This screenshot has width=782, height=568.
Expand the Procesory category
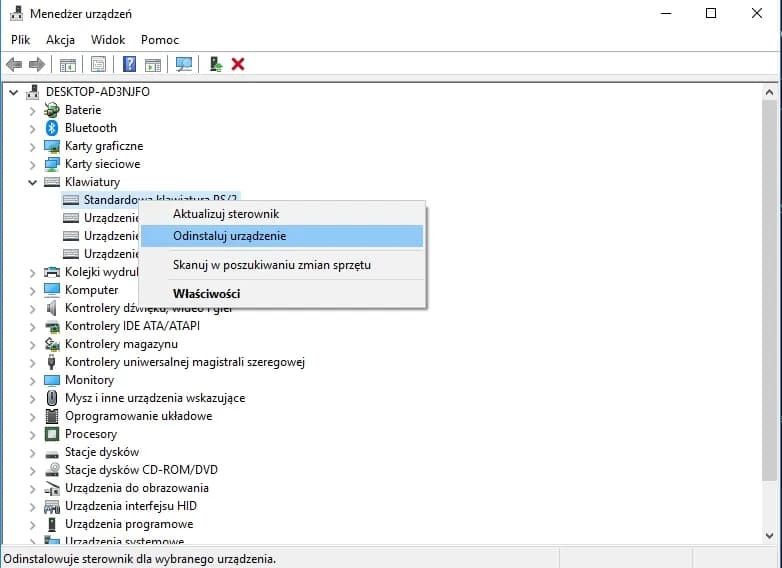click(32, 434)
